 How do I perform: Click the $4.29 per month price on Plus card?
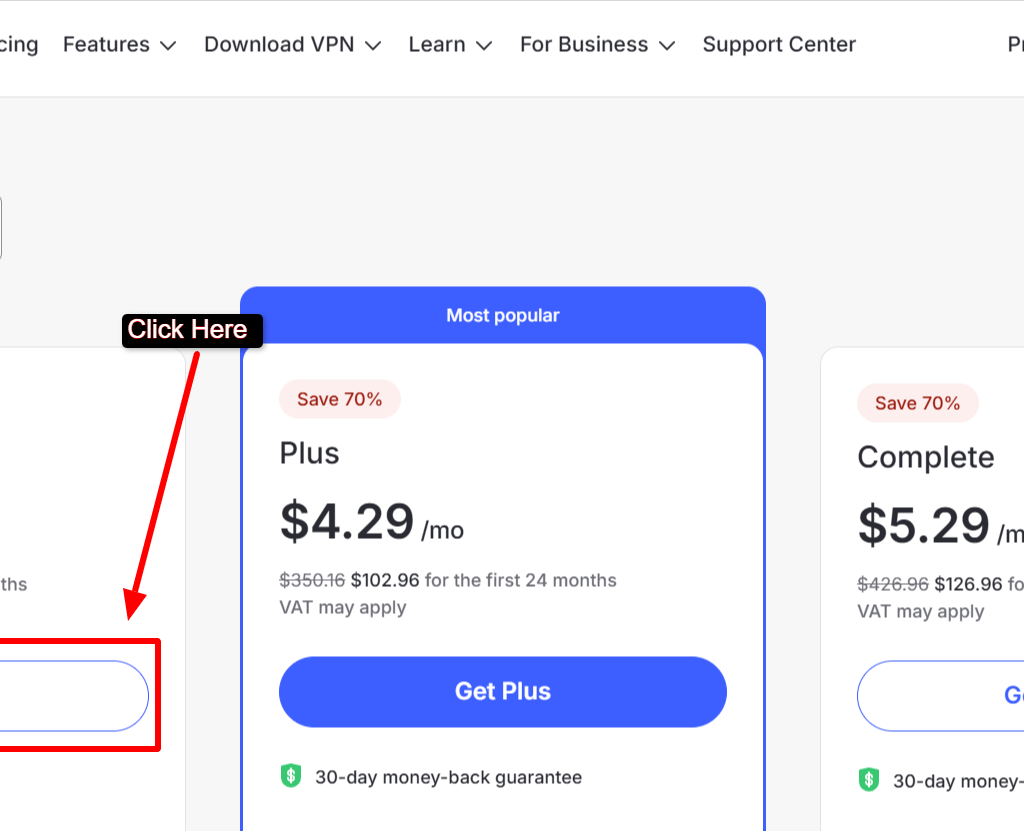tap(345, 521)
